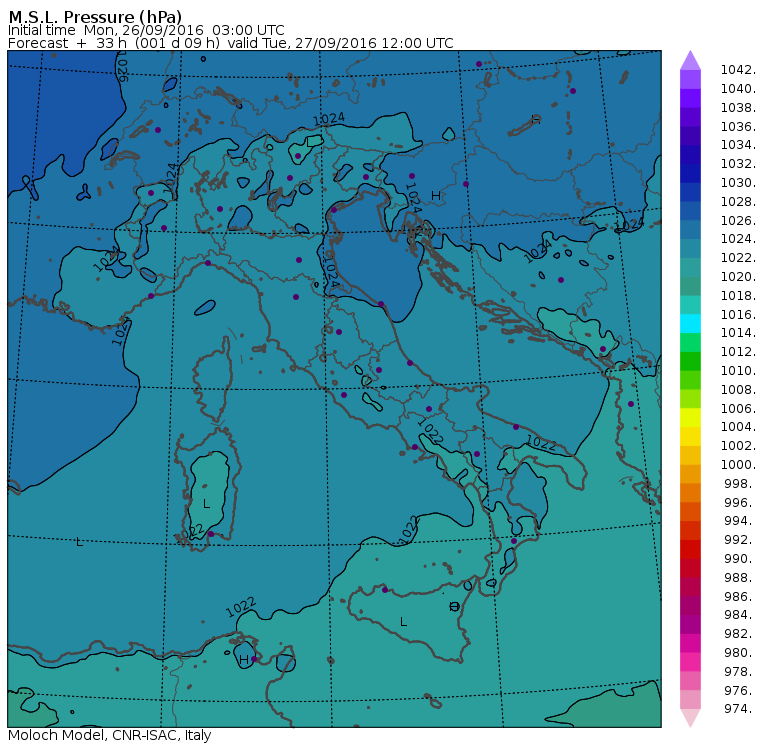Click the 1020. legend label
Image resolution: width=760 pixels, height=749 pixels.
pyautogui.click(x=738, y=277)
